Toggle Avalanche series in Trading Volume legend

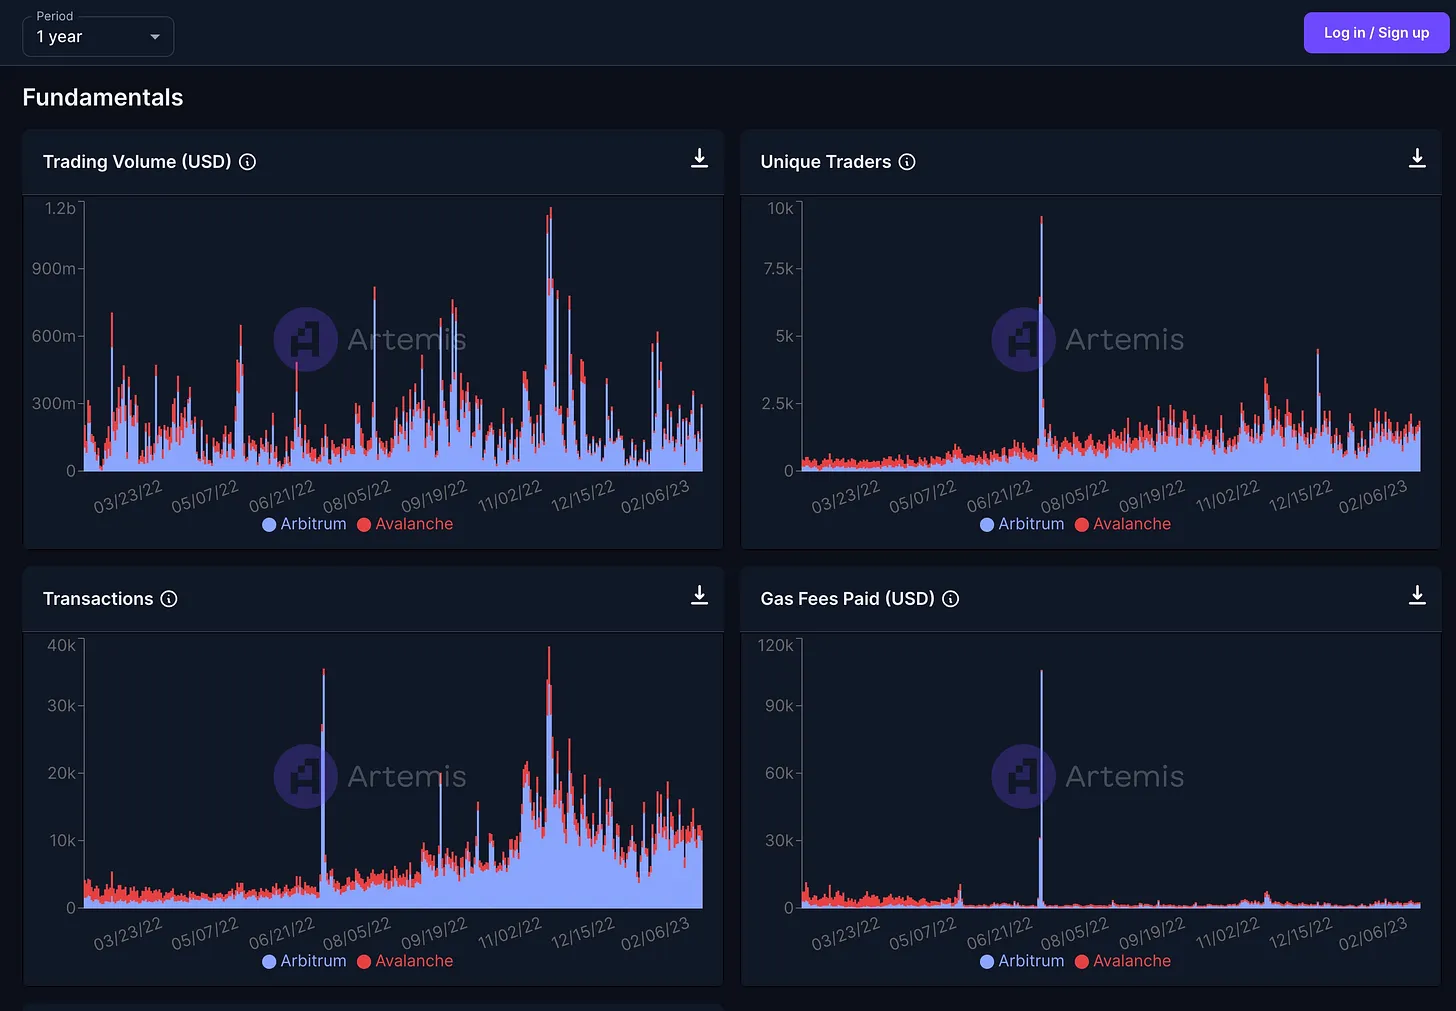(405, 524)
